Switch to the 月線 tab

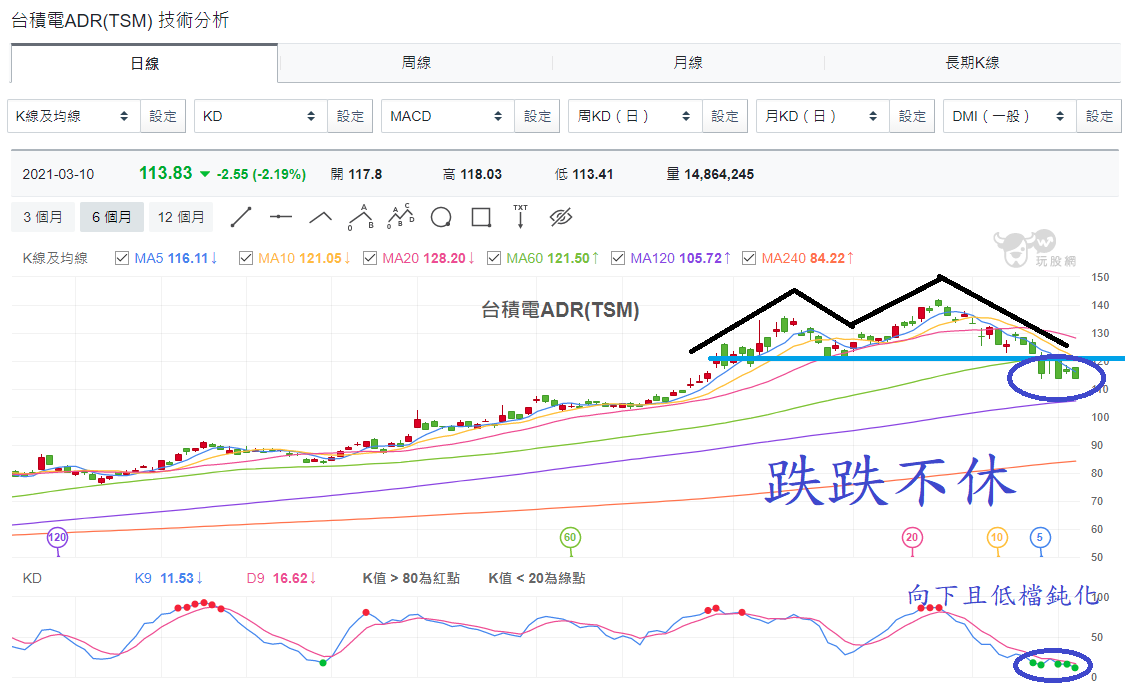click(688, 63)
